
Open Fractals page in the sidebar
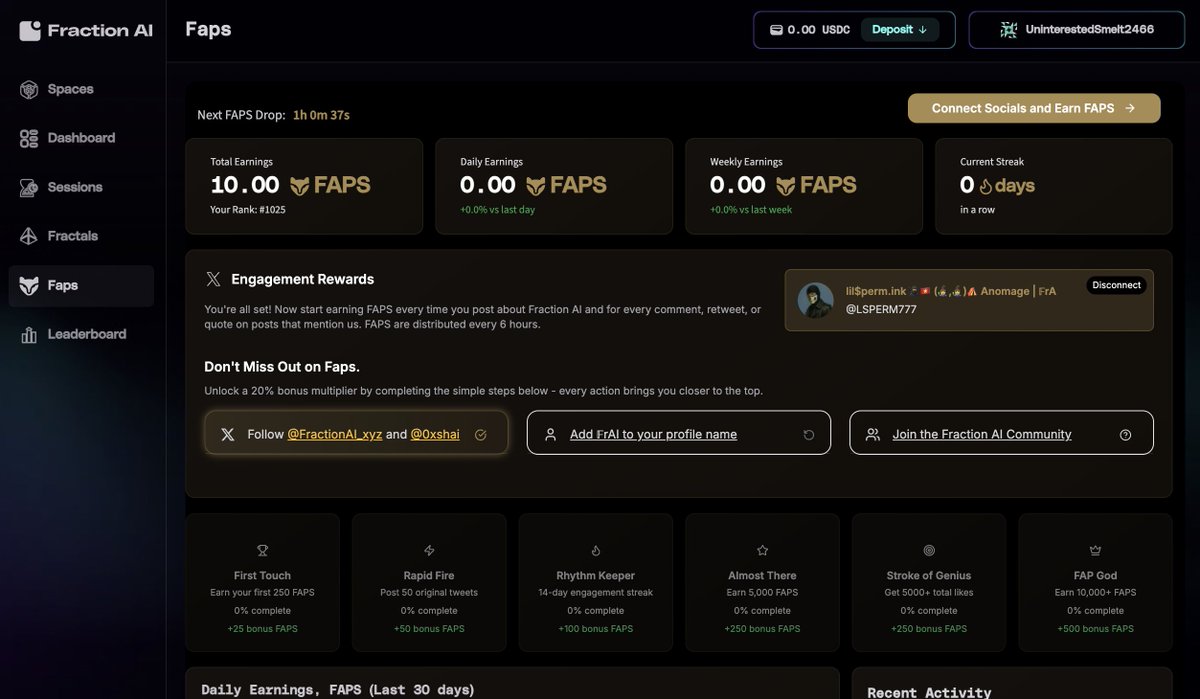(81, 236)
